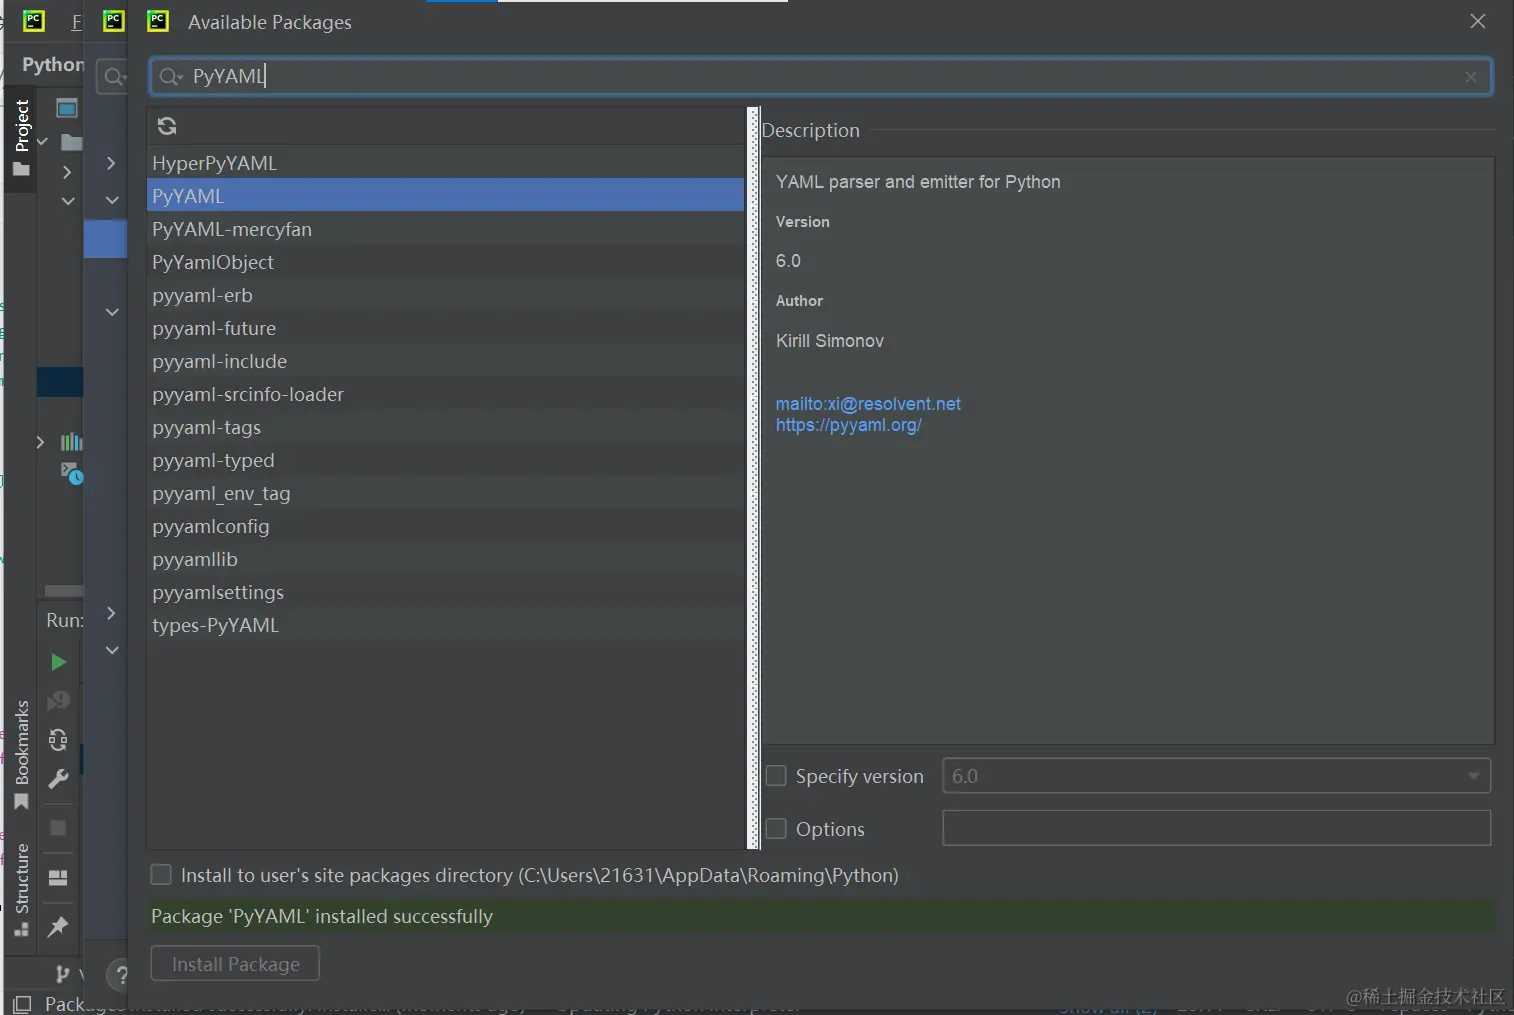Click author name Kirill Simonov

pos(830,341)
